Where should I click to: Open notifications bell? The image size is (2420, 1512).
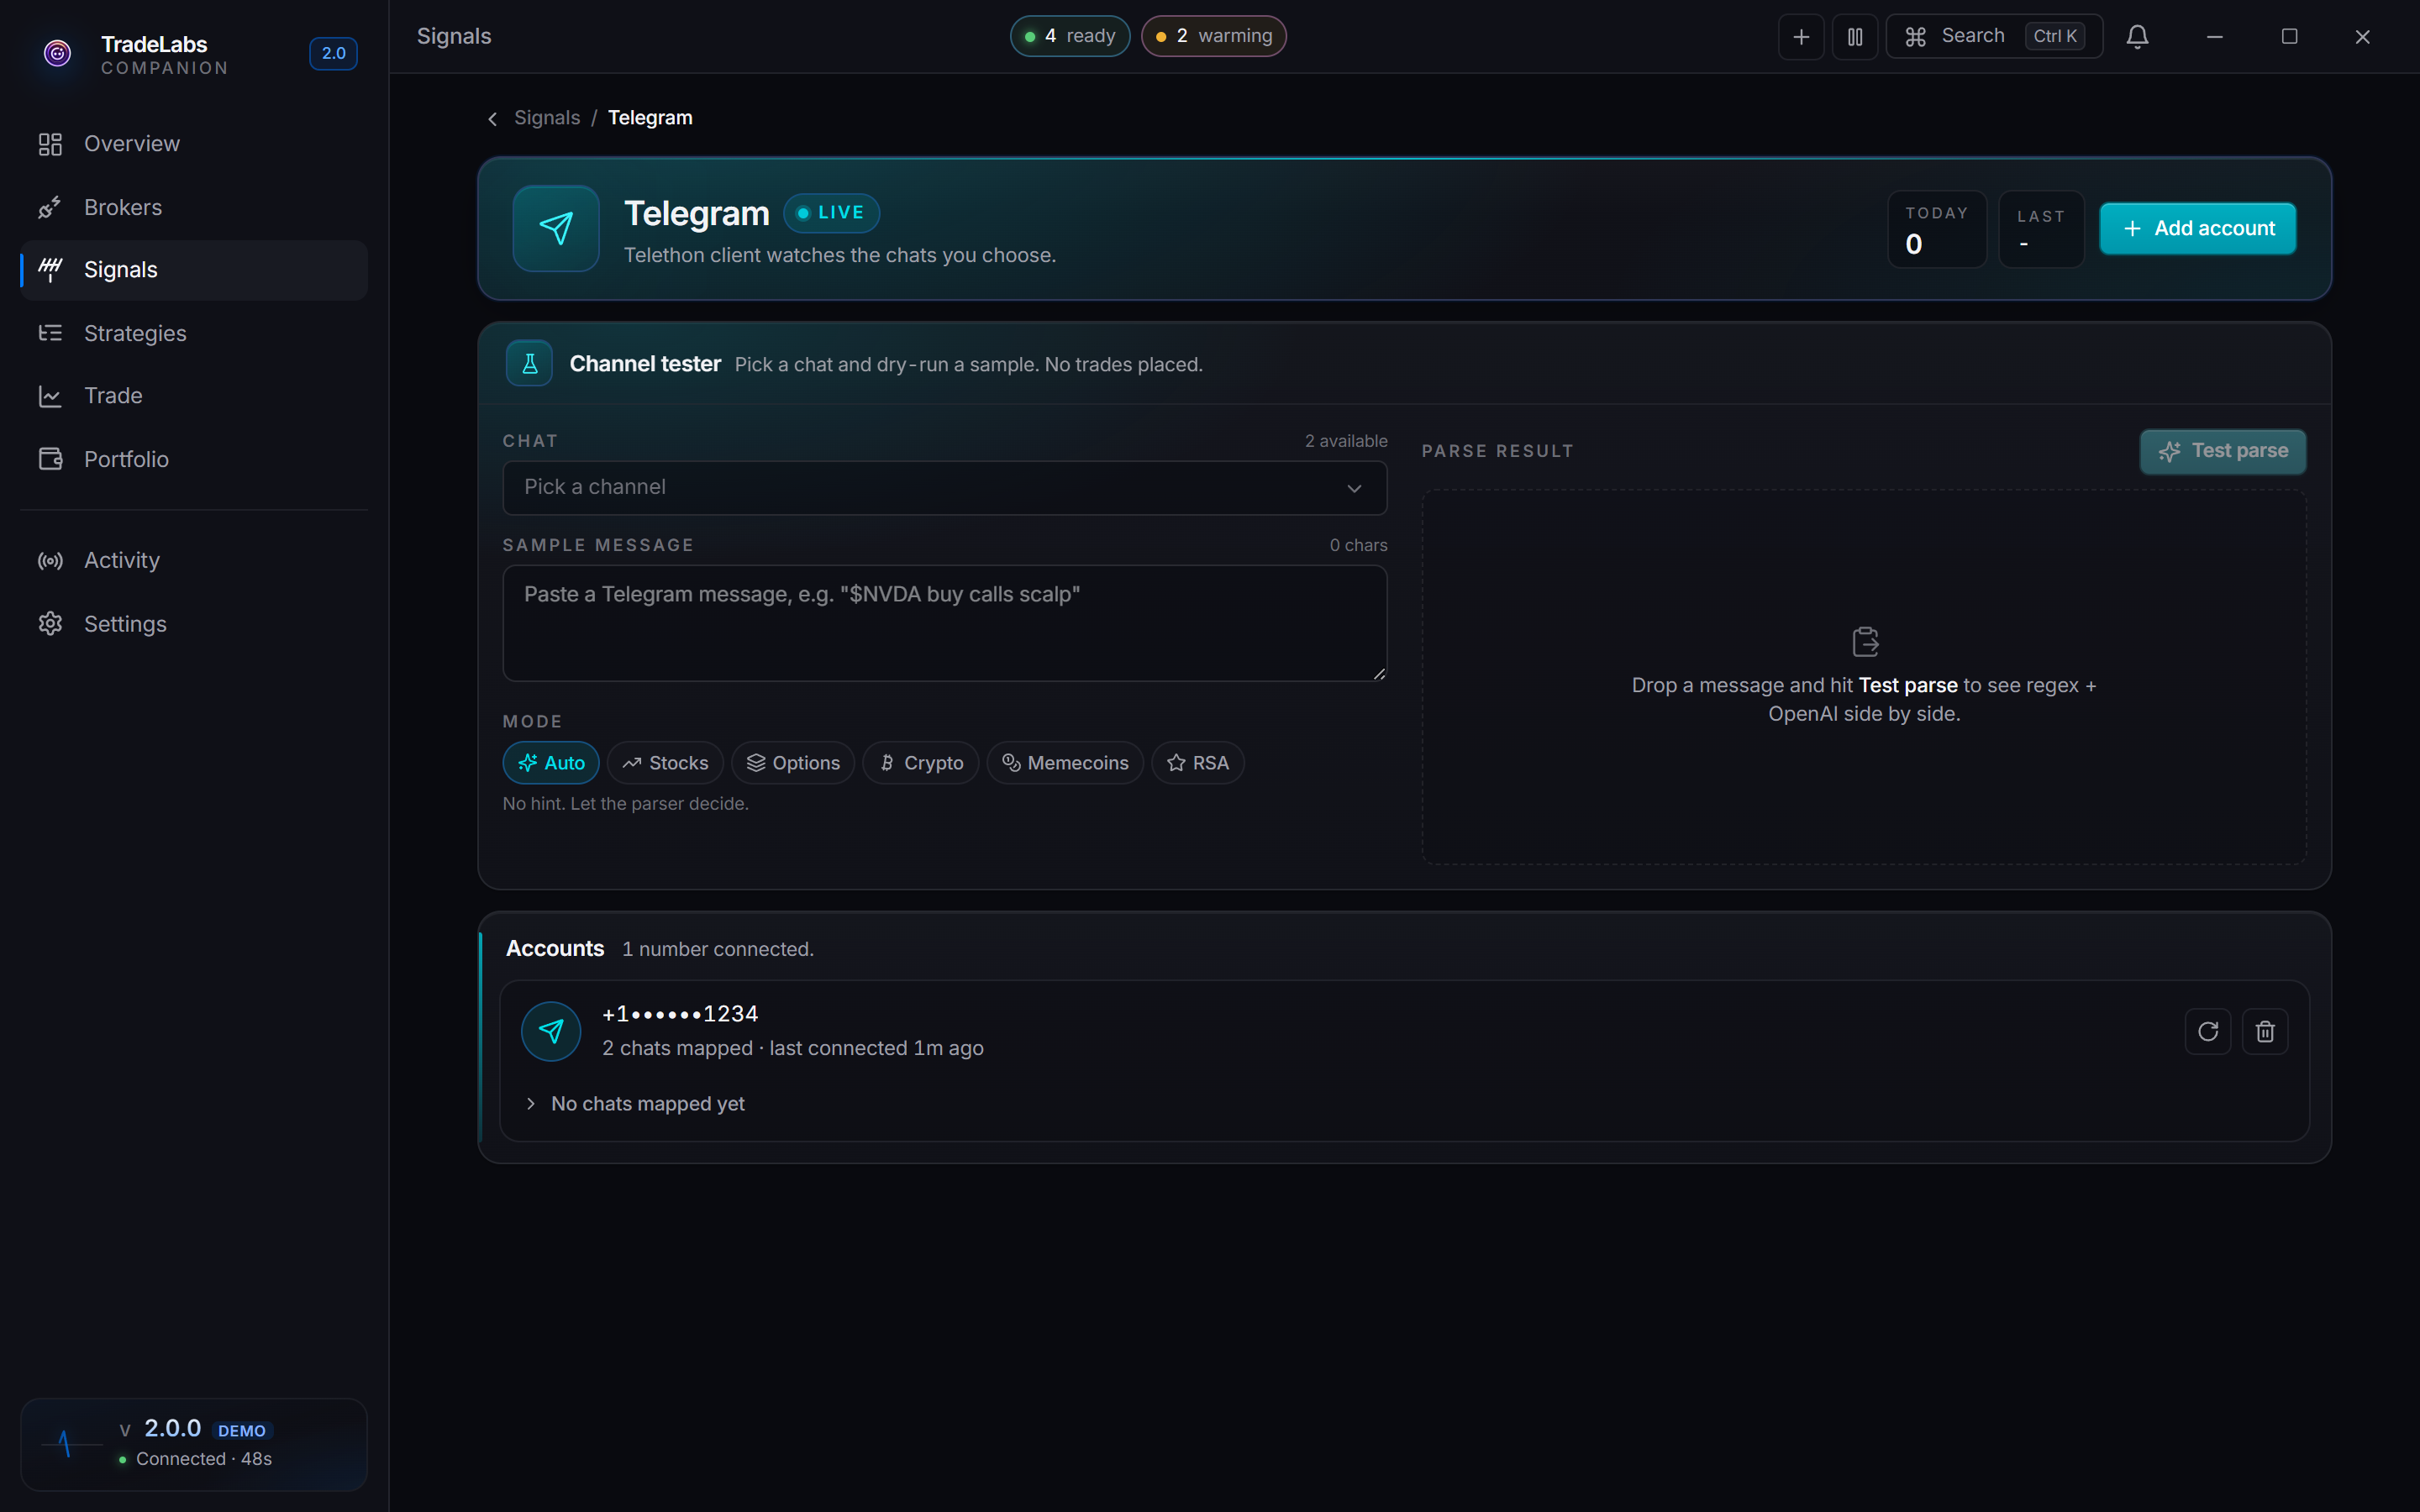pyautogui.click(x=2137, y=37)
